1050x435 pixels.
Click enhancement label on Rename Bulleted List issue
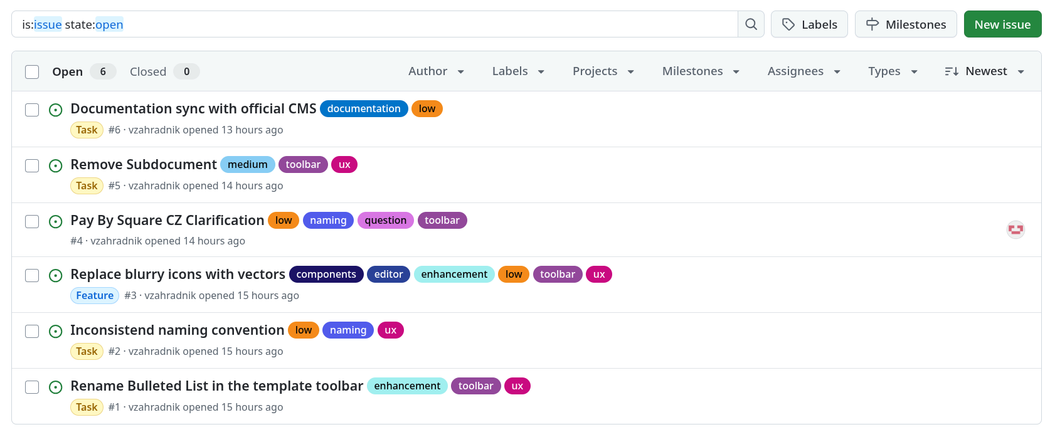point(407,386)
